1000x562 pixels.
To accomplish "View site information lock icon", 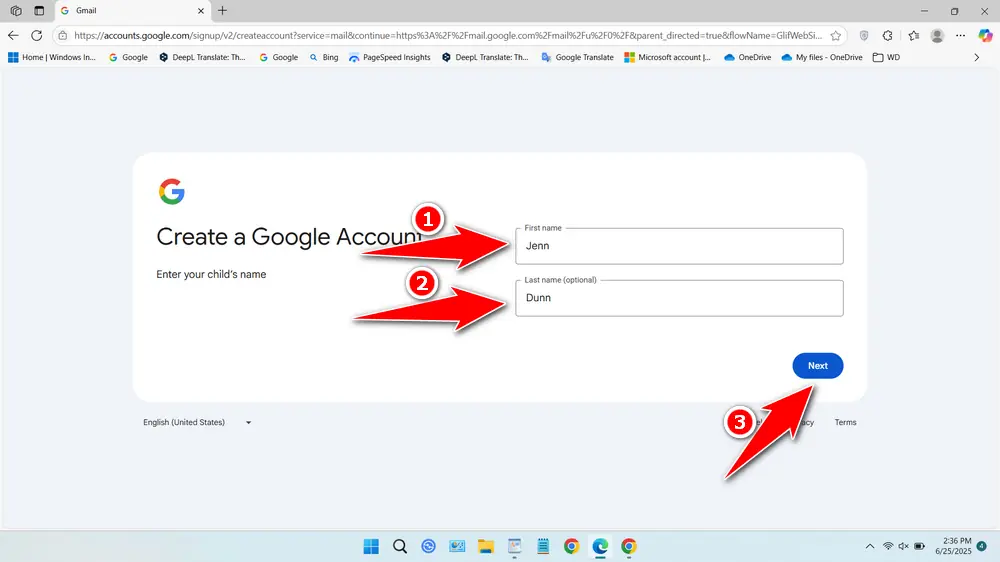I will click(x=62, y=36).
